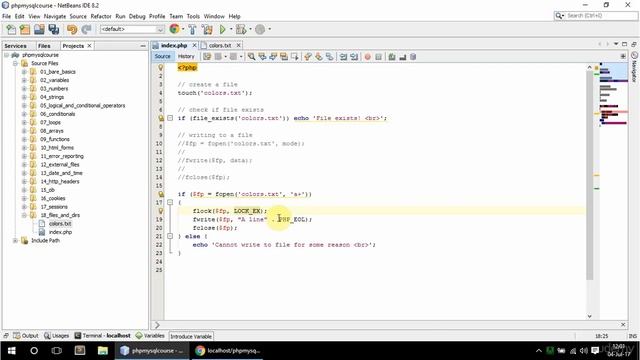Close the colors.txt tab
This screenshot has width=640, height=360.
238,45
